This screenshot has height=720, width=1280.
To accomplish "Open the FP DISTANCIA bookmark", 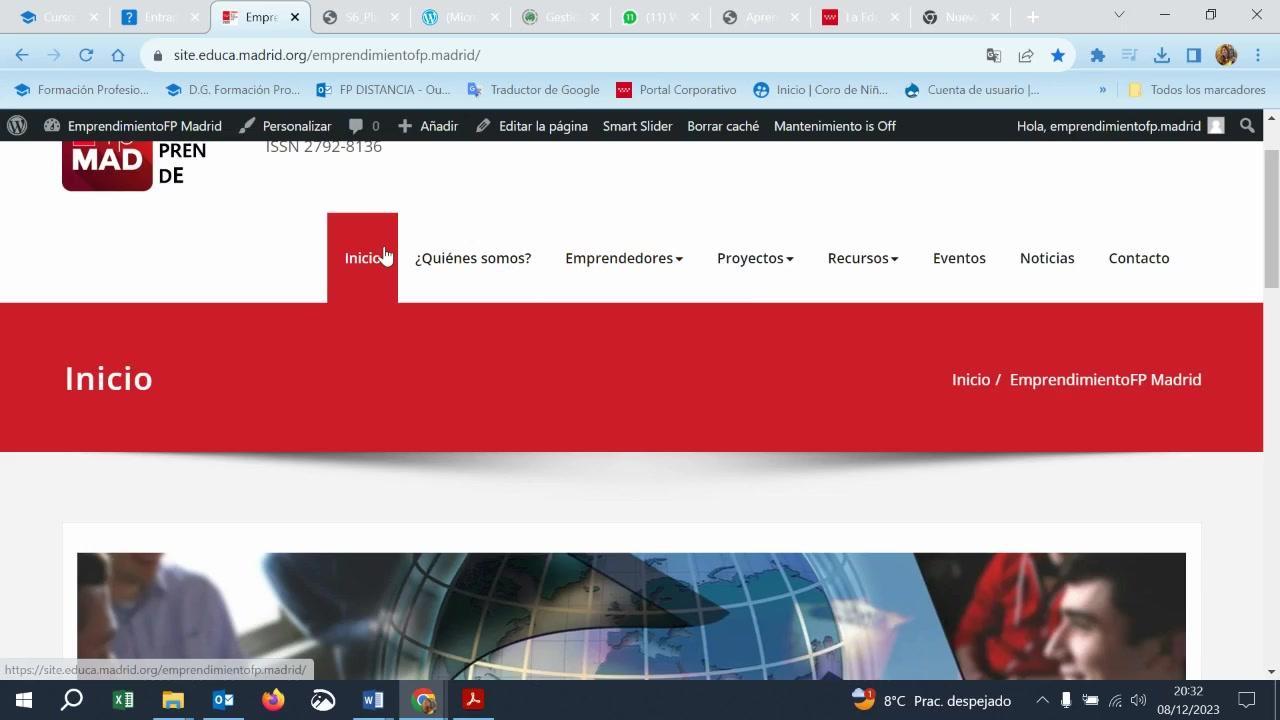I will tap(383, 90).
